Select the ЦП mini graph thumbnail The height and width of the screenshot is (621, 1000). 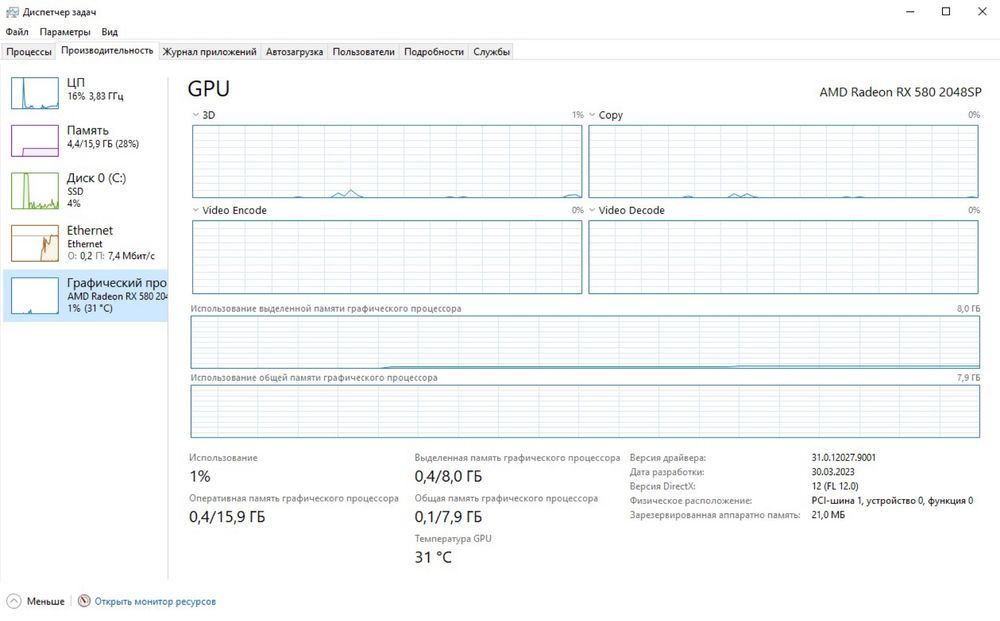[x=35, y=93]
